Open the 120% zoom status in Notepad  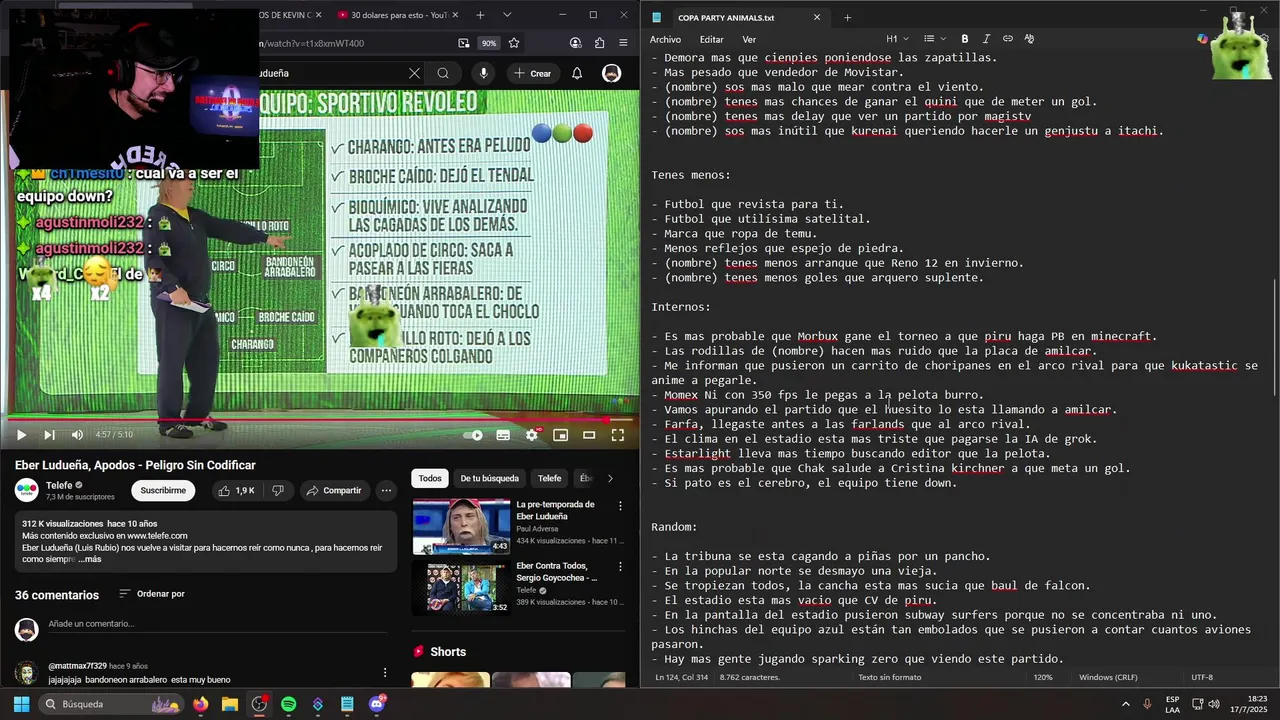tap(1043, 677)
